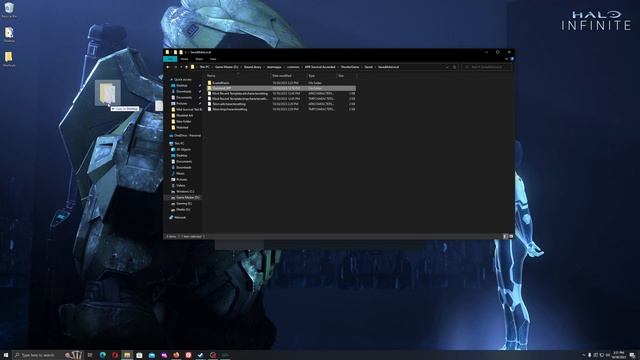The width and height of the screenshot is (640, 360).
Task: Open Gaming (E:) drive in sidebar
Action: [184, 204]
